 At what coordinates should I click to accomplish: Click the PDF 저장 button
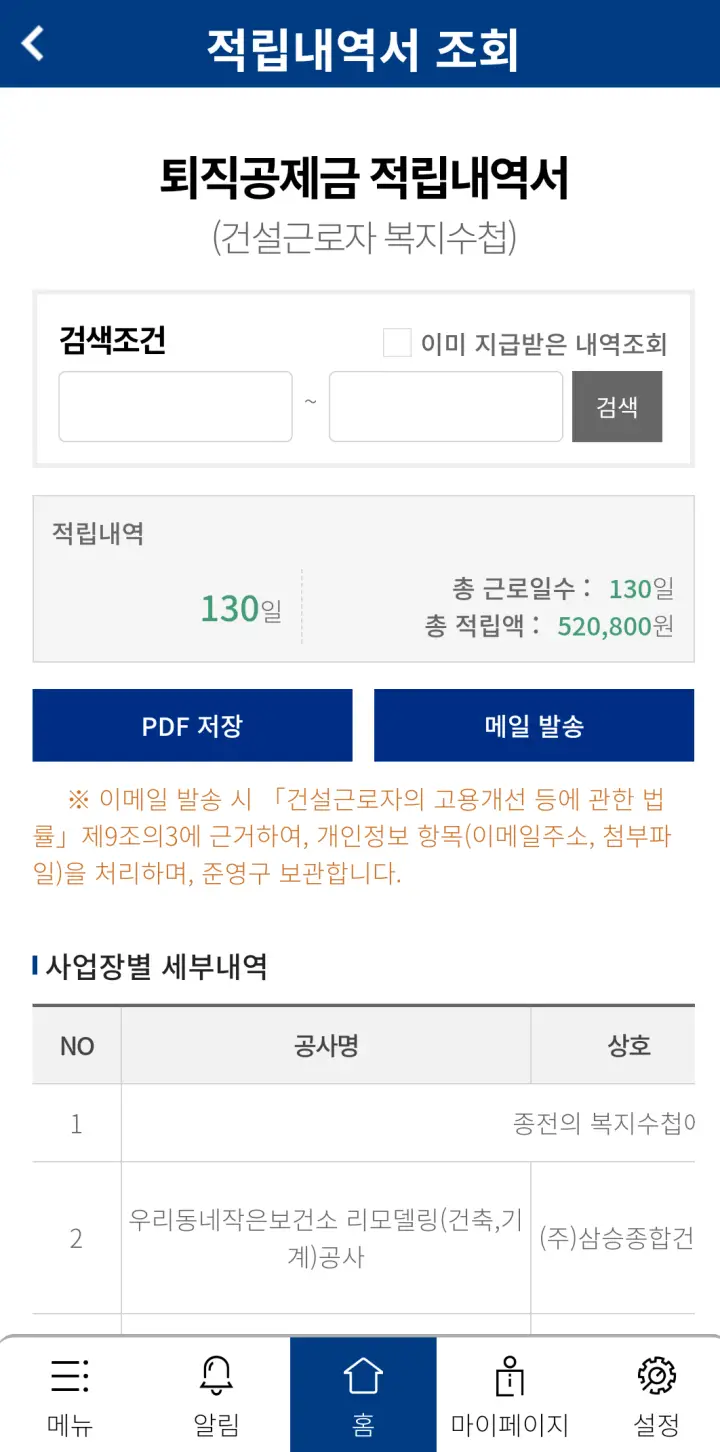193,724
